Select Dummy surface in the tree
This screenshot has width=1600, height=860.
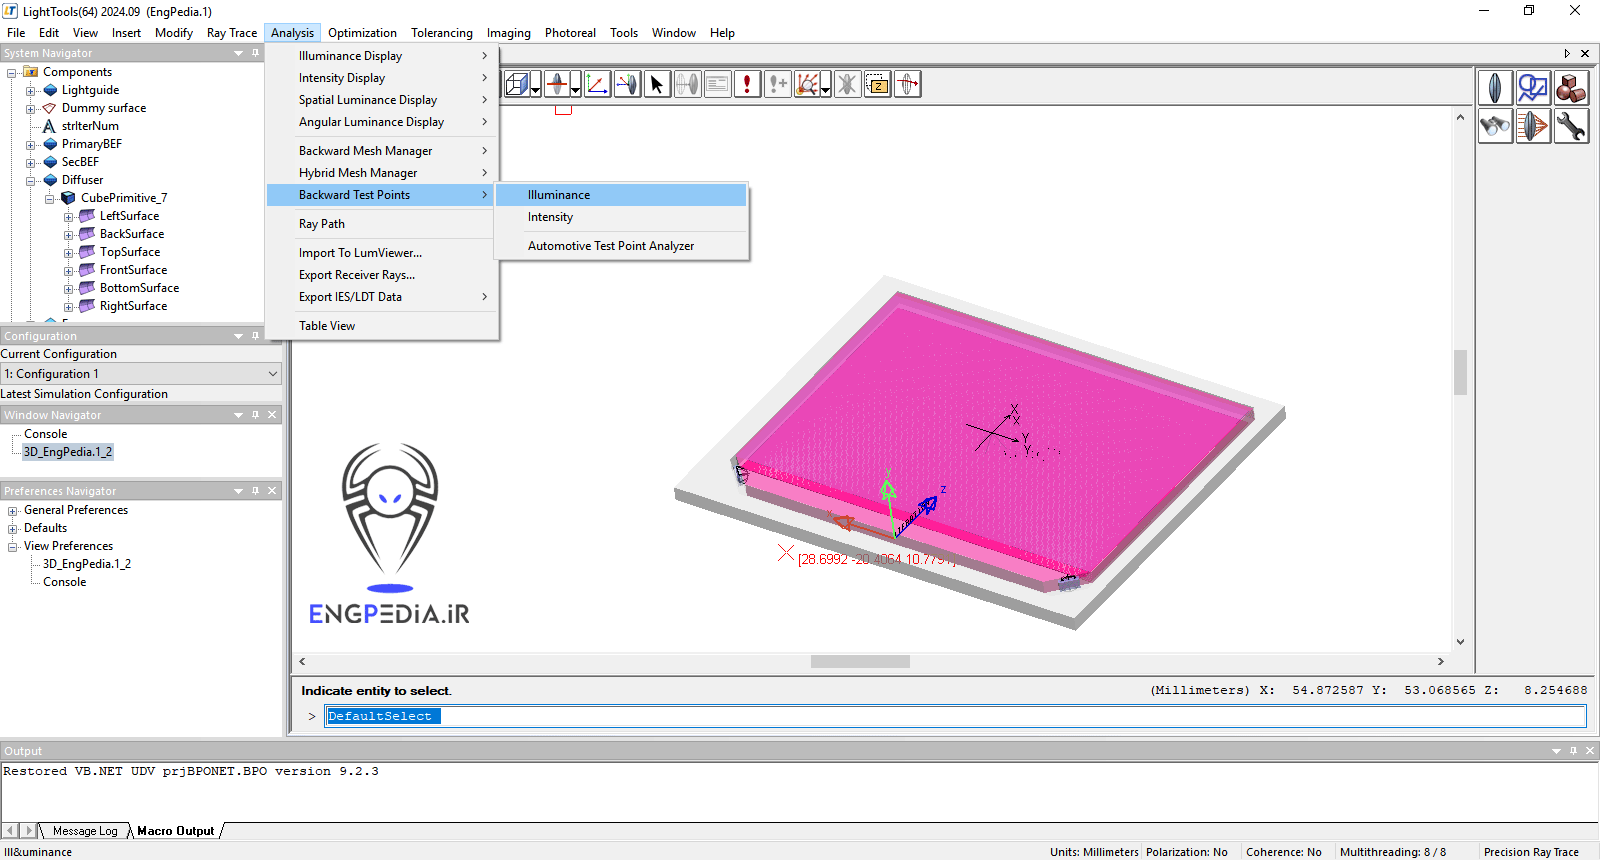pyautogui.click(x=104, y=108)
